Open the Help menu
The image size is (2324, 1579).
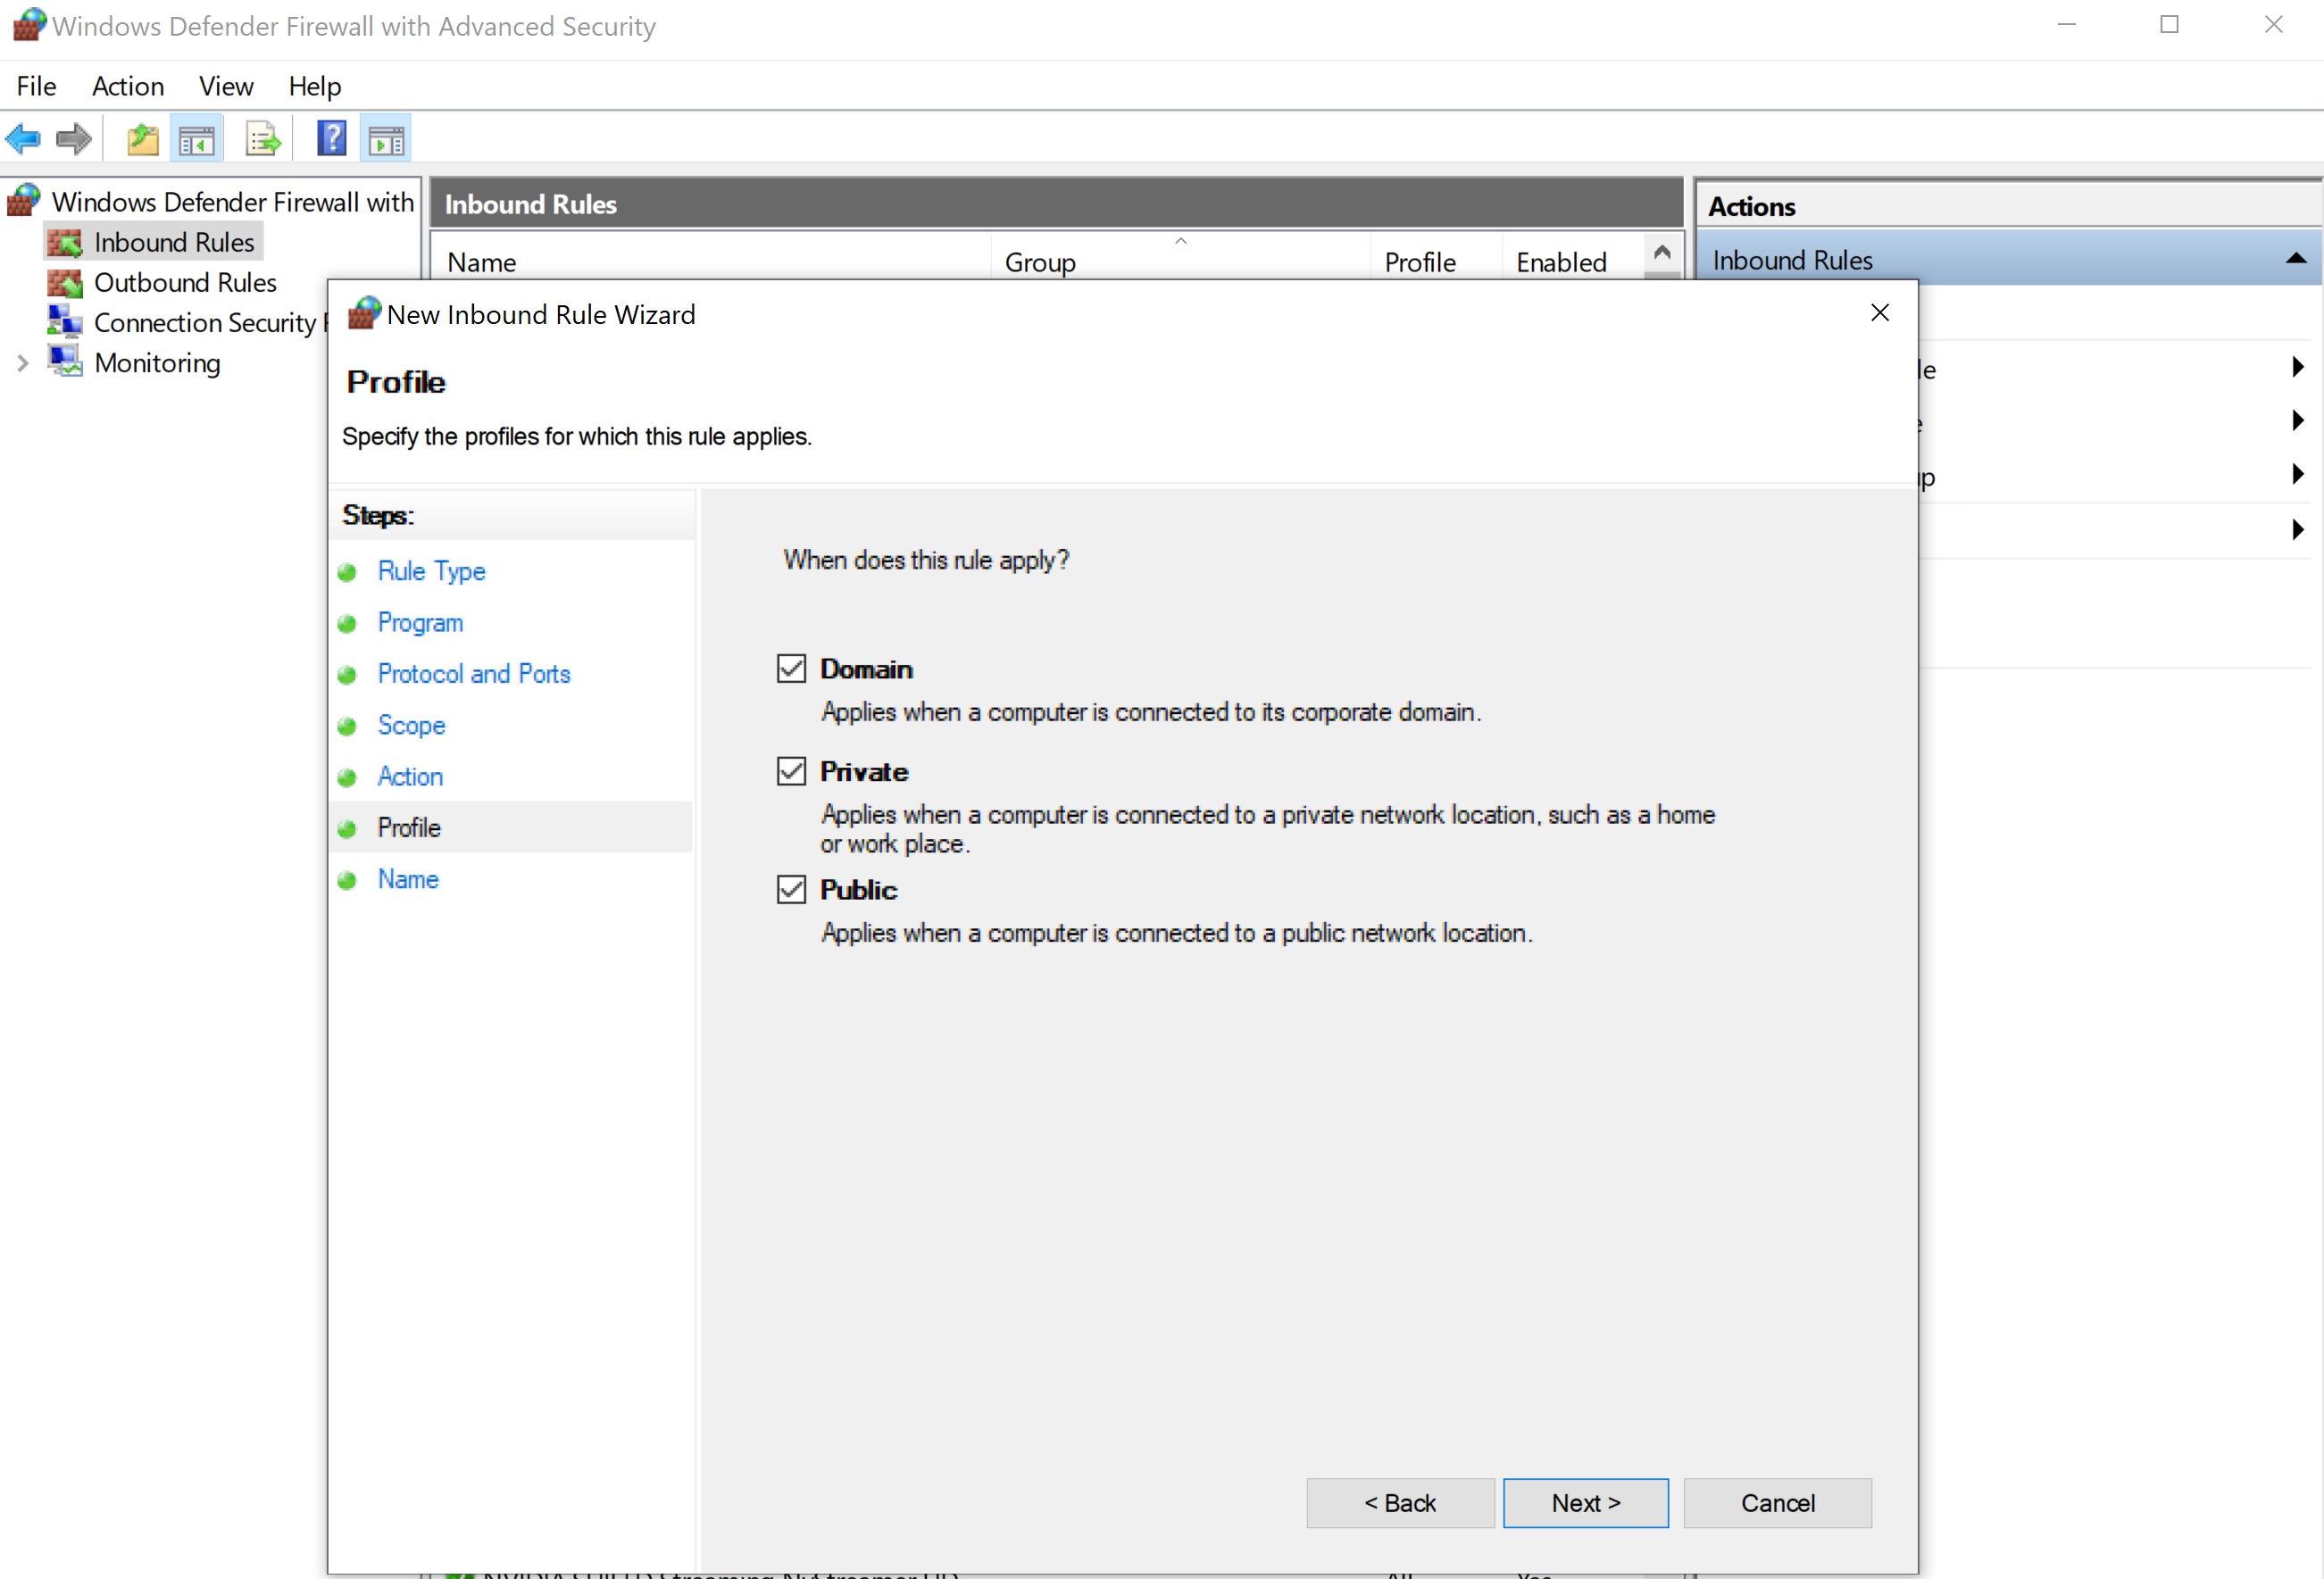[315, 86]
